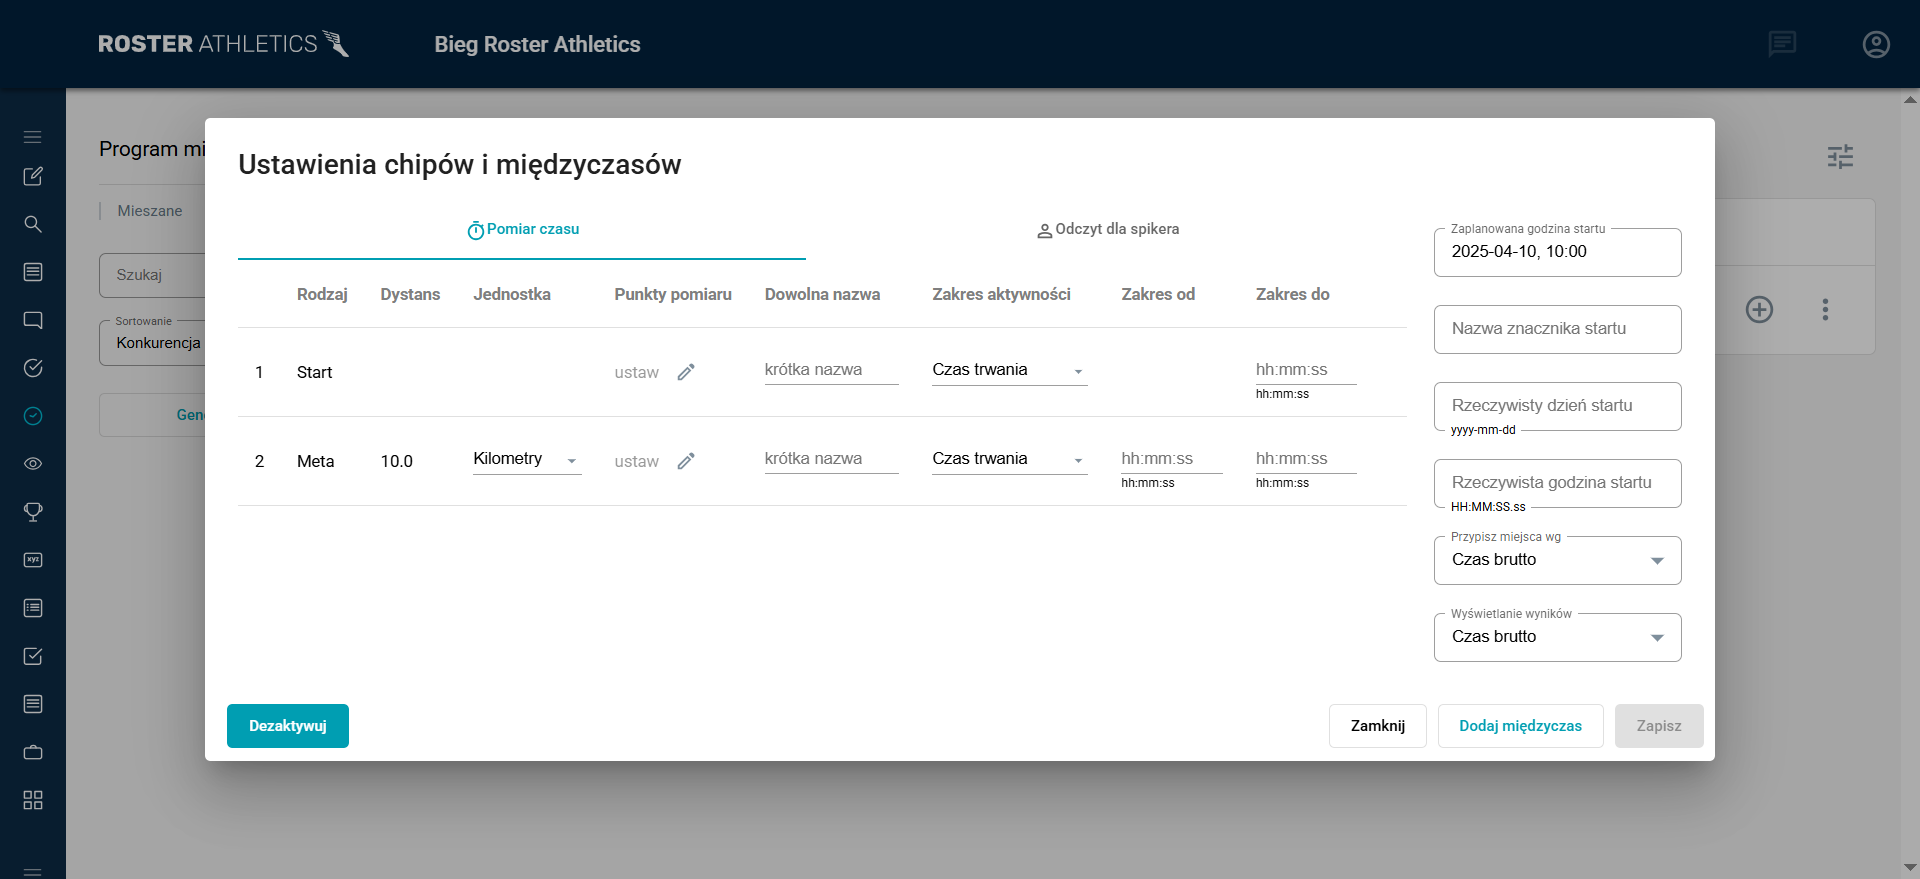
Task: Click ustaw link in Meta row
Action: (x=636, y=461)
